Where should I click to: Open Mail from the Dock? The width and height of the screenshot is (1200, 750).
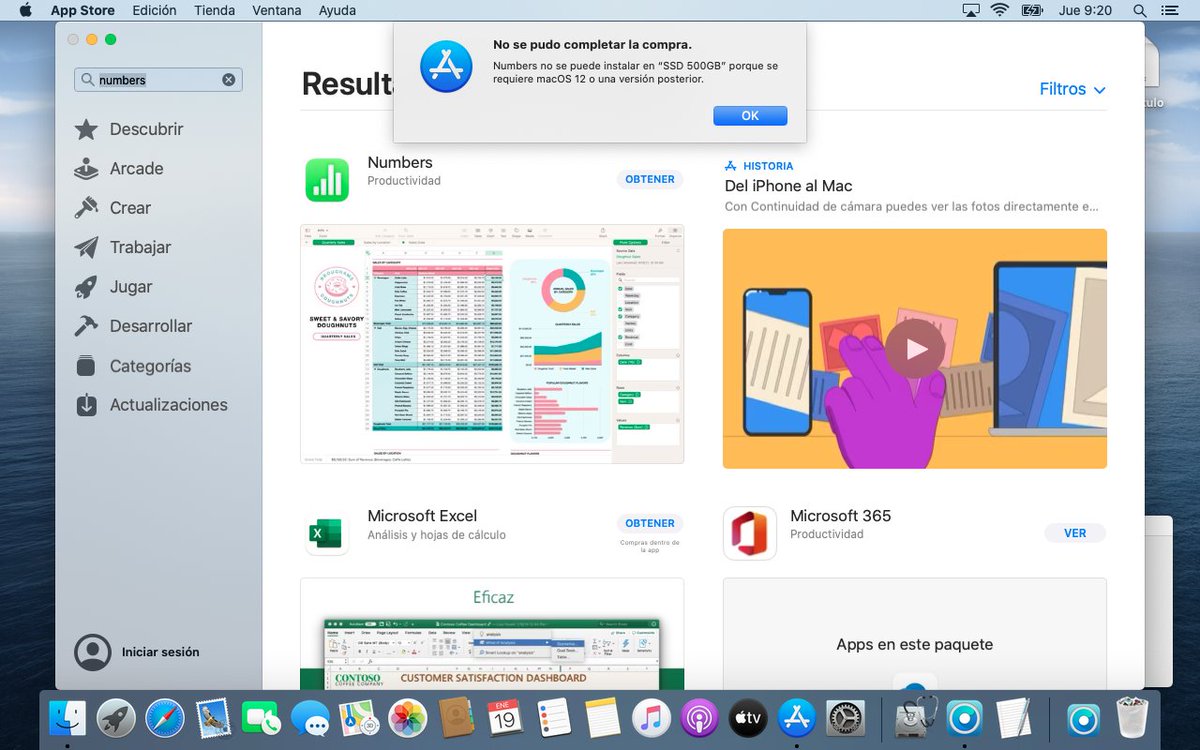214,717
